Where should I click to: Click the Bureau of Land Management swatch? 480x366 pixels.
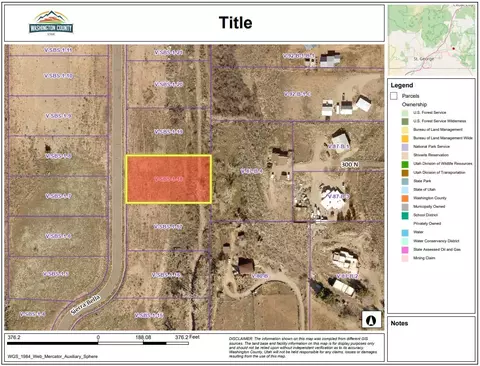pyautogui.click(x=405, y=130)
